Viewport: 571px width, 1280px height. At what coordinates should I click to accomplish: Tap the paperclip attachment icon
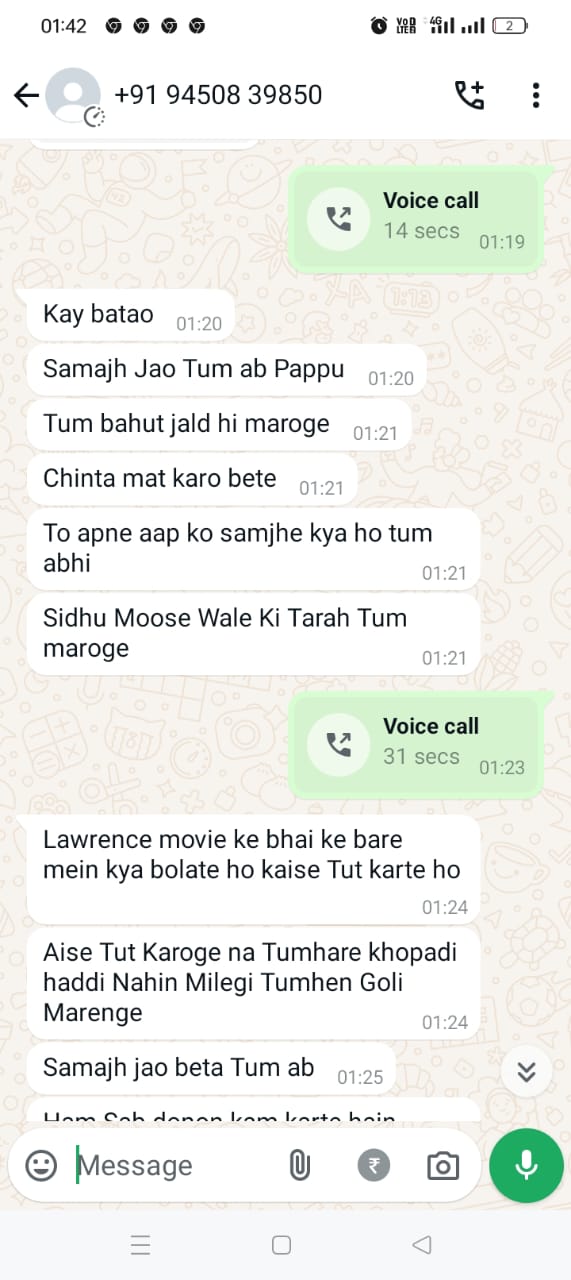pyautogui.click(x=299, y=1165)
